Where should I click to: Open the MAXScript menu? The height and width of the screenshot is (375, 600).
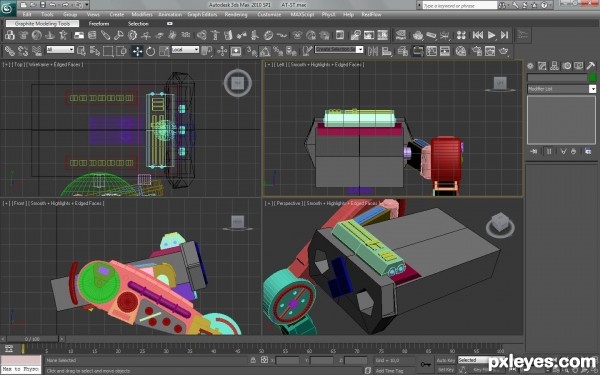click(302, 15)
